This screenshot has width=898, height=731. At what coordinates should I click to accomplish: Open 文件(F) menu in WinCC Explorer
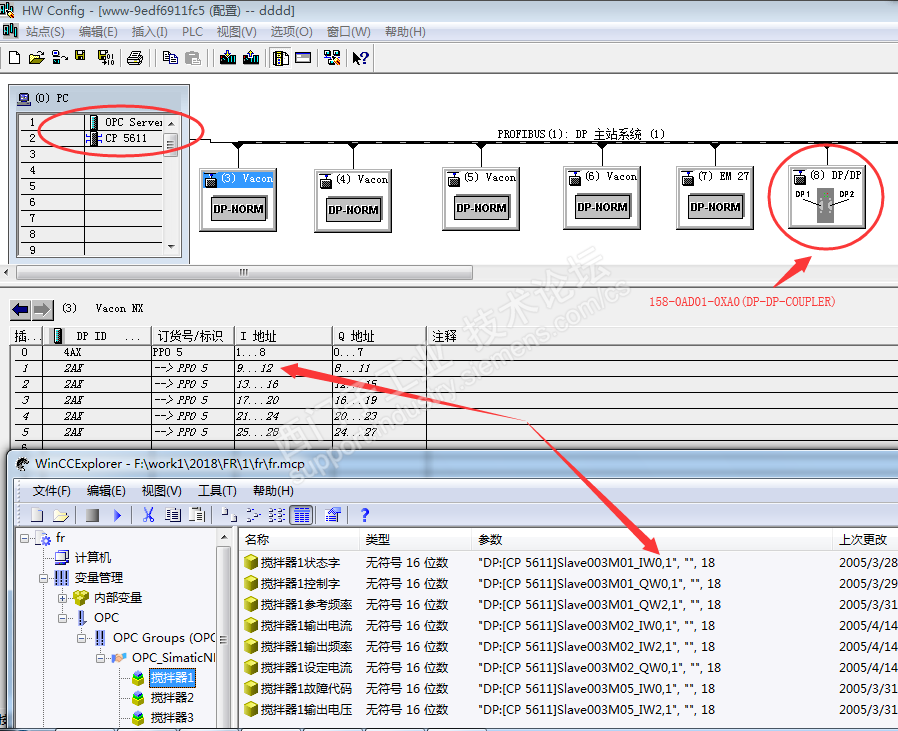pos(52,491)
